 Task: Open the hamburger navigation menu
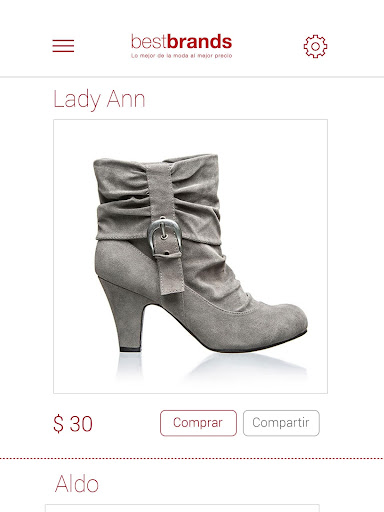coord(63,46)
